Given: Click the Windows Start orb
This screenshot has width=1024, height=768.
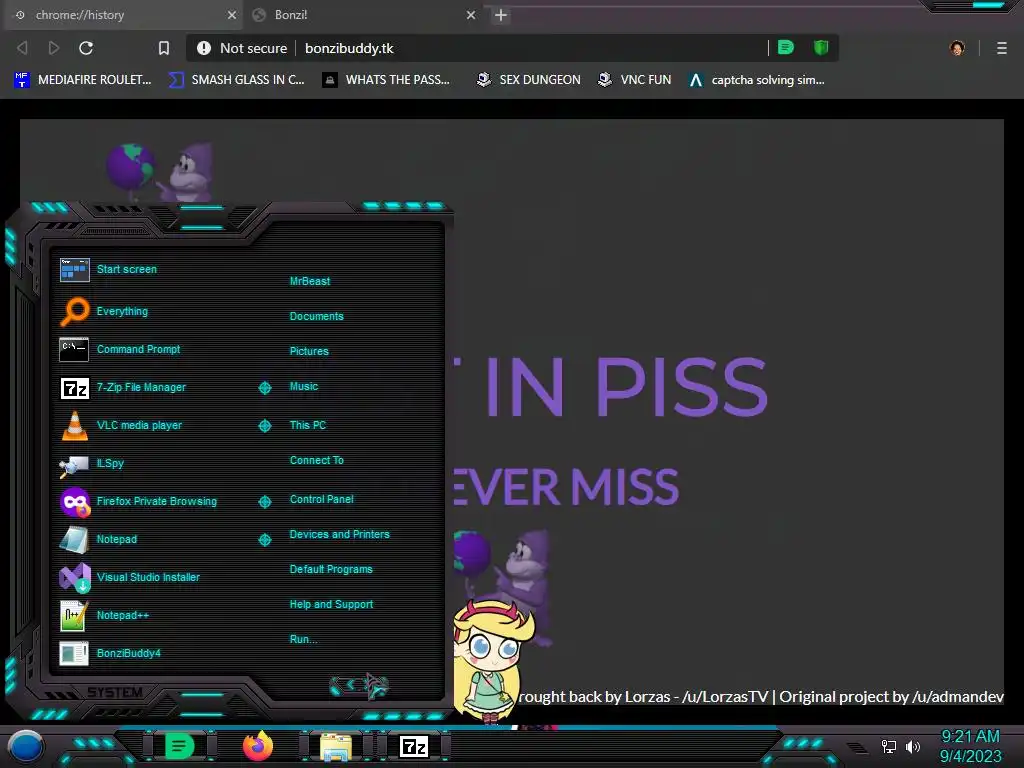Looking at the screenshot, I should click(x=25, y=746).
